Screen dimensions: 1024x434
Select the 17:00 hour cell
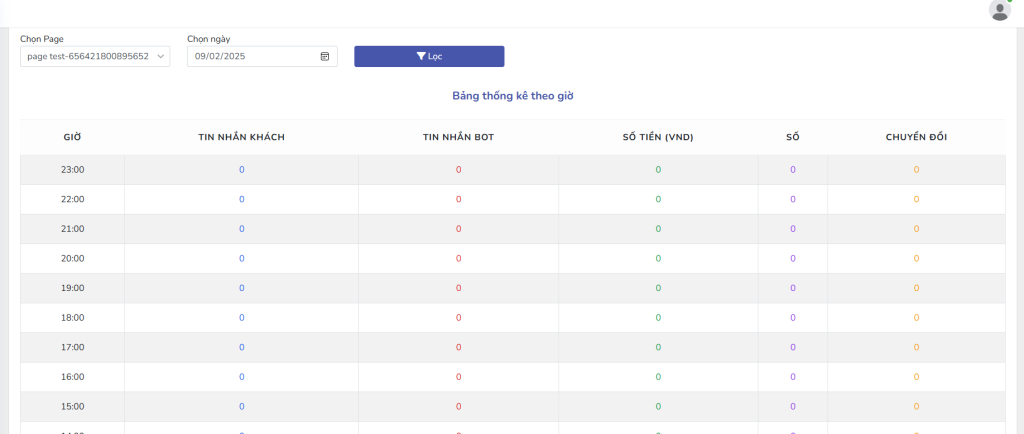tap(72, 347)
